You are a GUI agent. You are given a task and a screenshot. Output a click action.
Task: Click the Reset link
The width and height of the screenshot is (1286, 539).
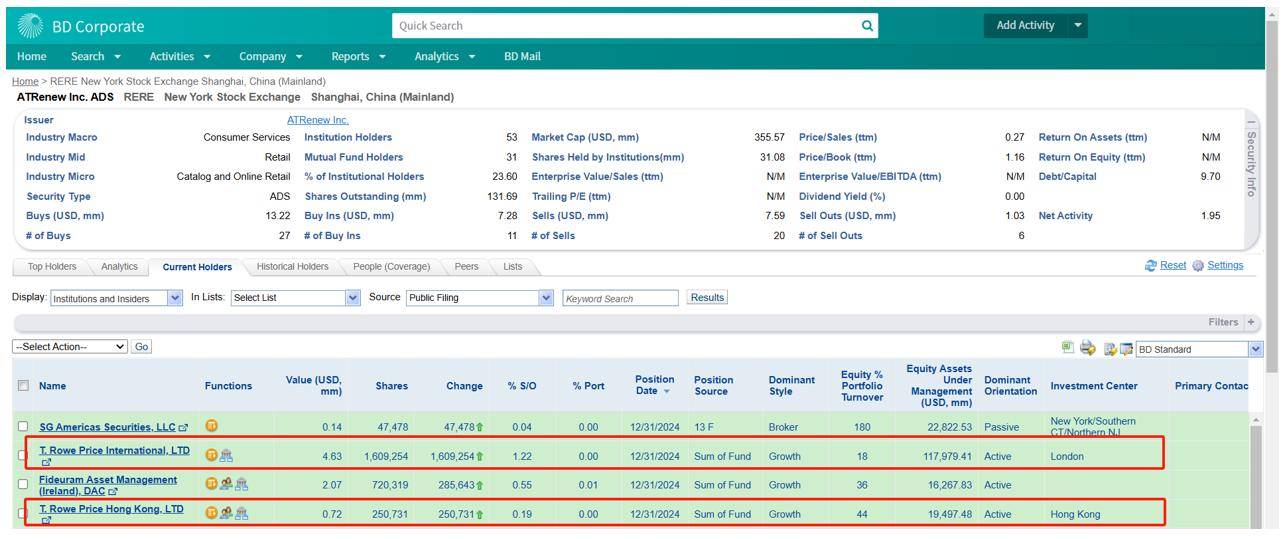coord(1173,266)
